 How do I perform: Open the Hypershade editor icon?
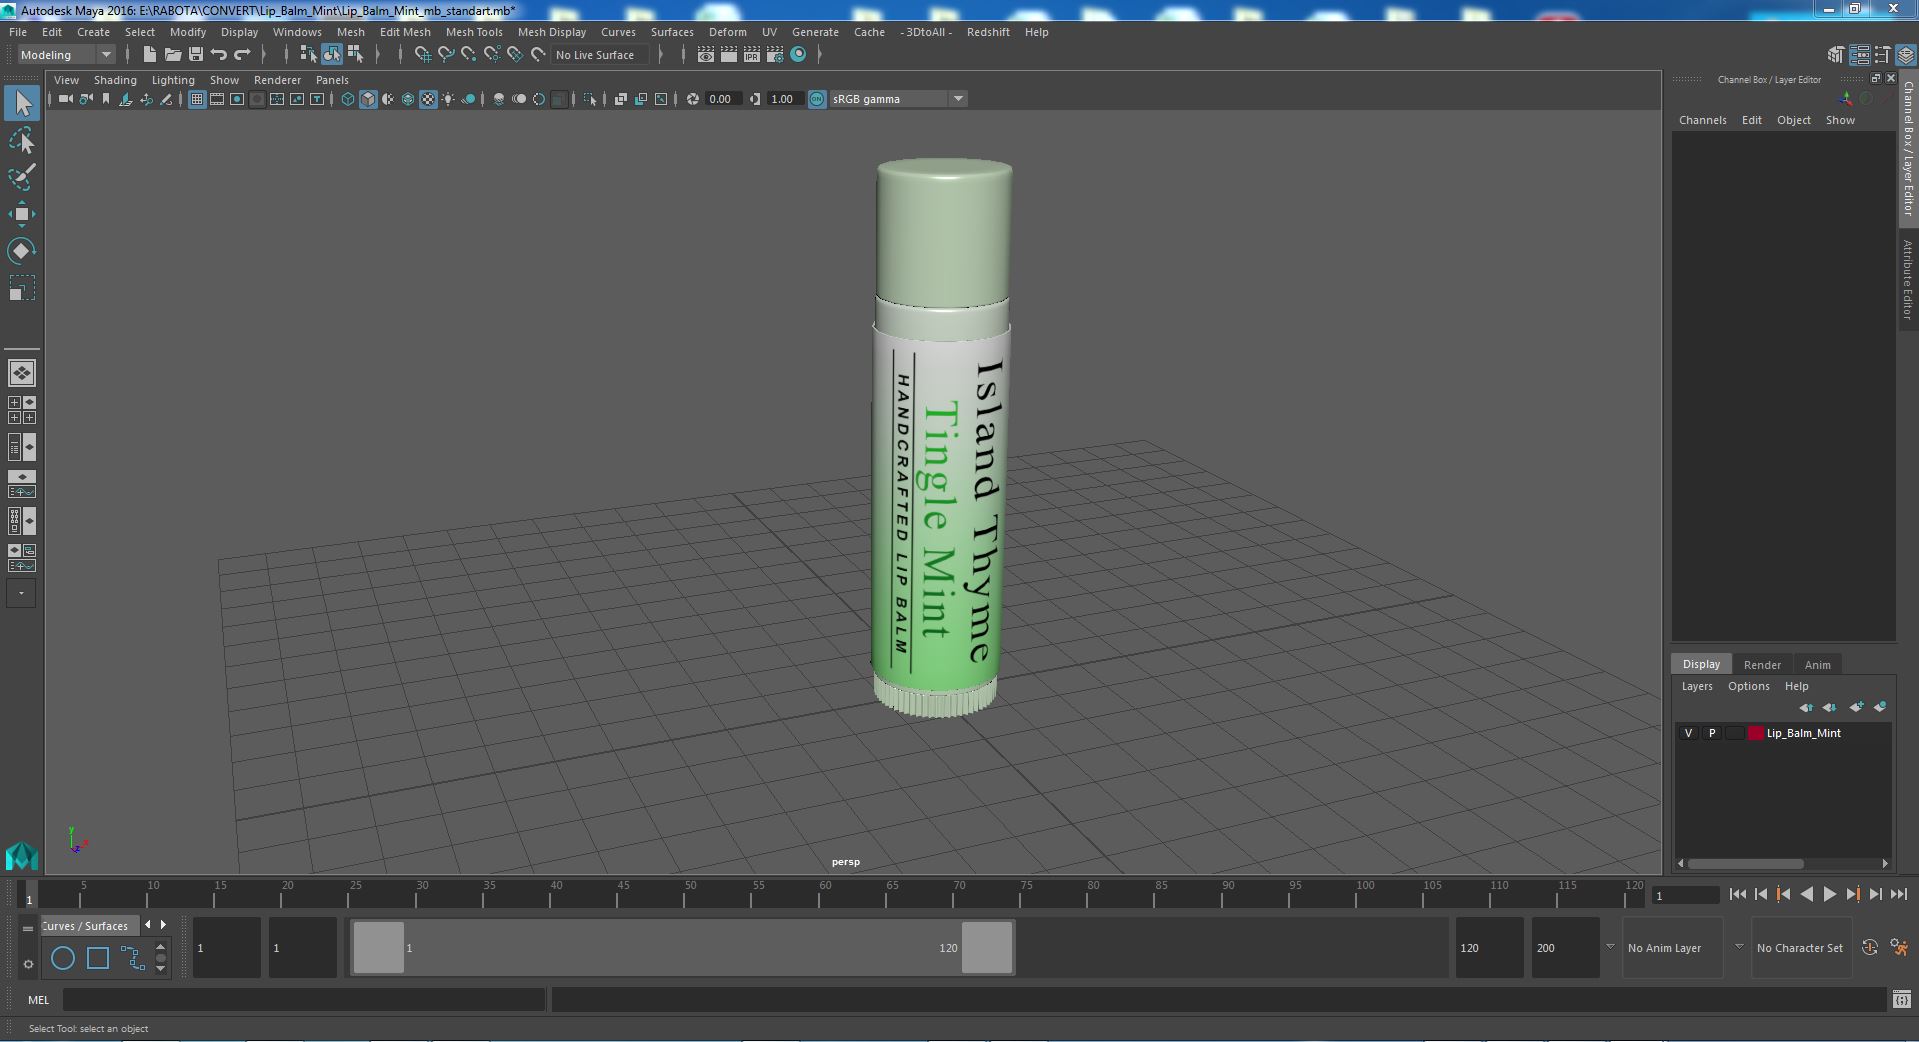click(798, 54)
